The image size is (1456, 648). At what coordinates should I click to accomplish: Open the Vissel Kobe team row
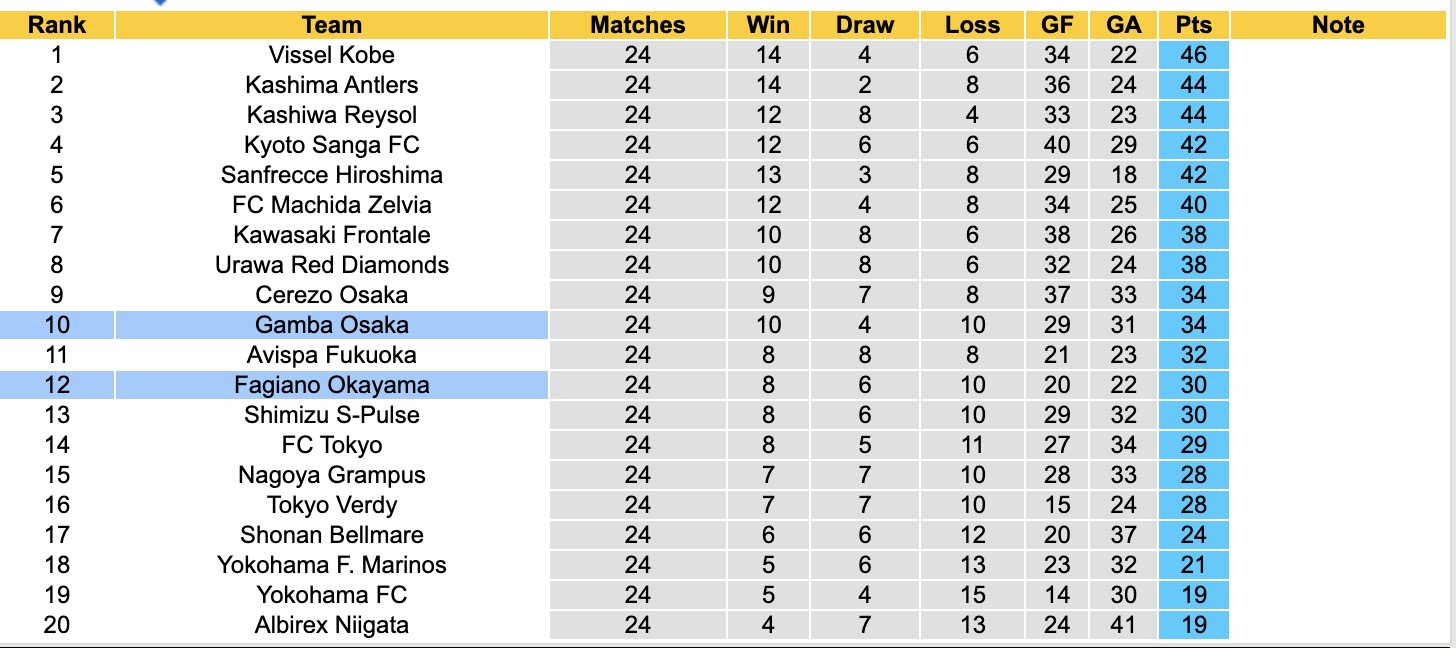(331, 55)
